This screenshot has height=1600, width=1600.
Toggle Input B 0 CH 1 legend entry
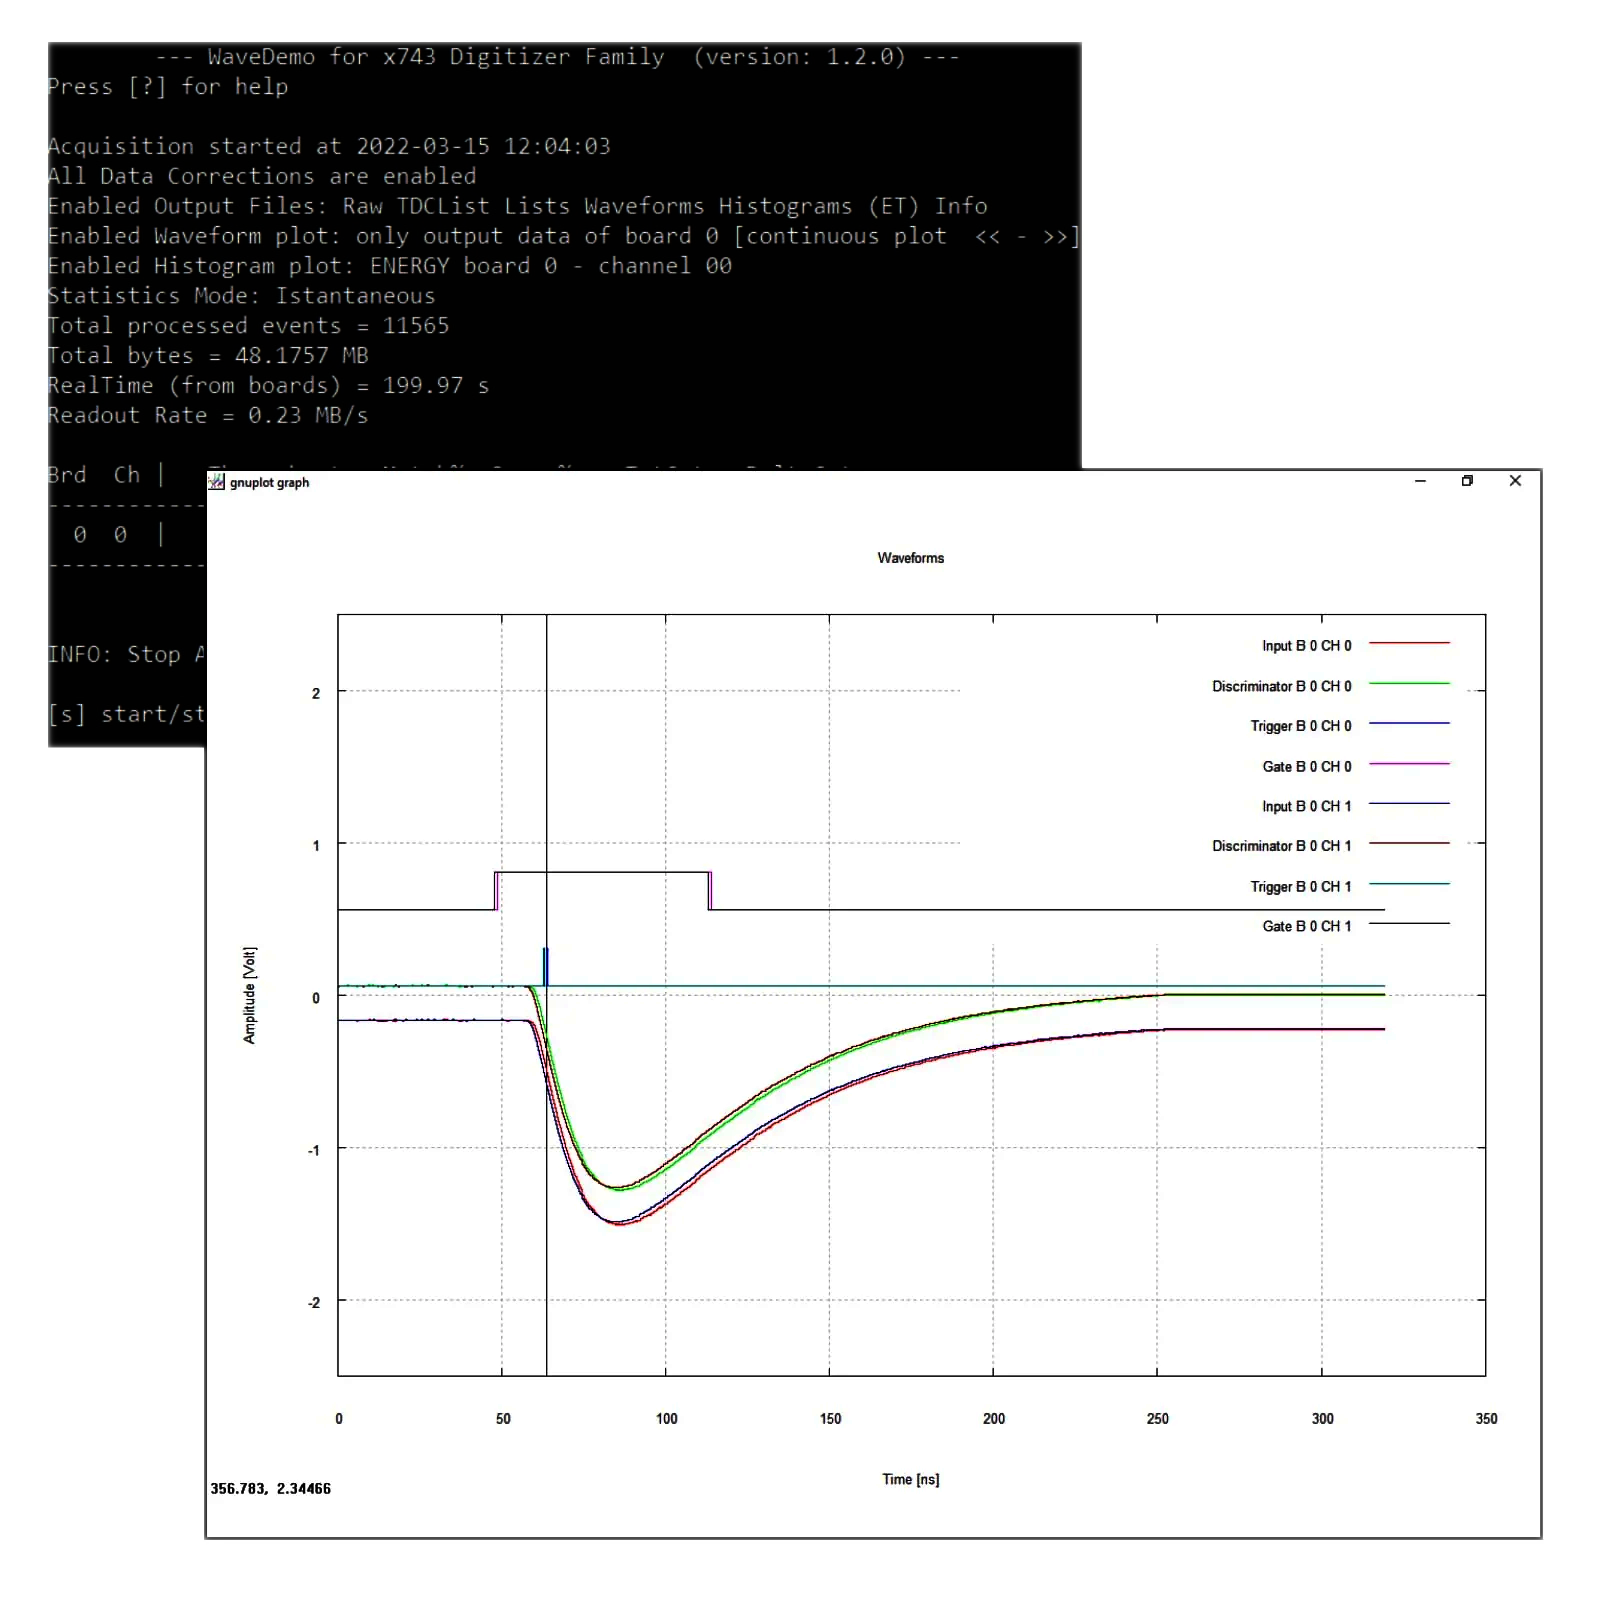coord(1306,806)
